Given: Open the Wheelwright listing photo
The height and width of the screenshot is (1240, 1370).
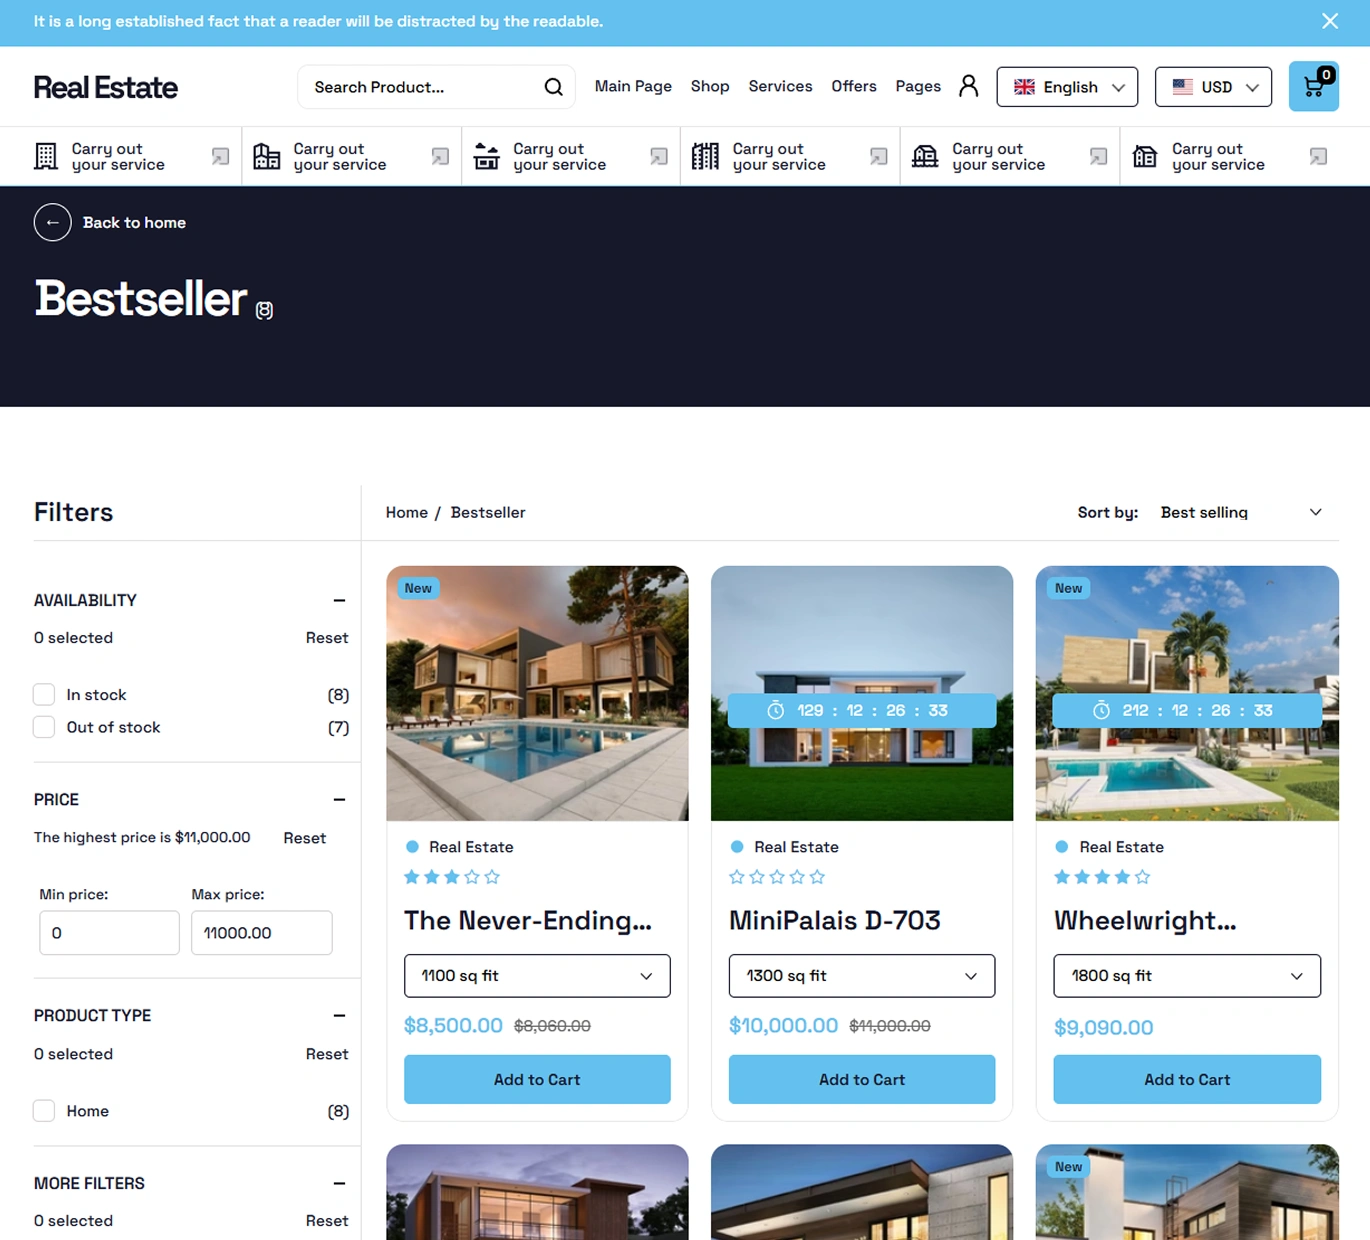Looking at the screenshot, I should tap(1187, 693).
